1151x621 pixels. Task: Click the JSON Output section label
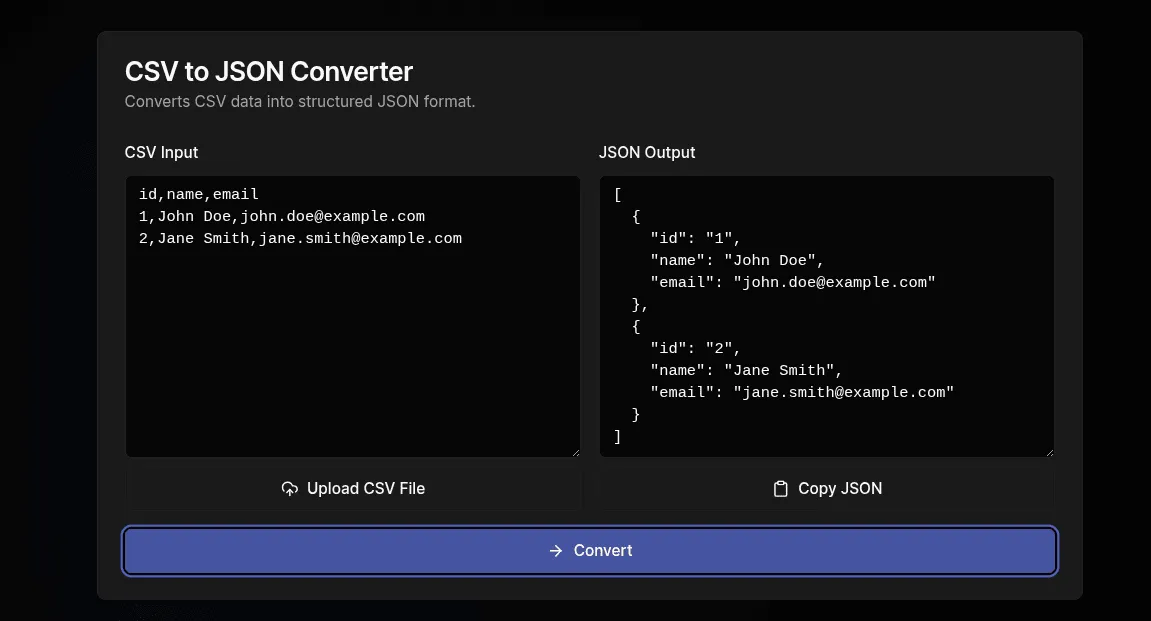click(647, 152)
